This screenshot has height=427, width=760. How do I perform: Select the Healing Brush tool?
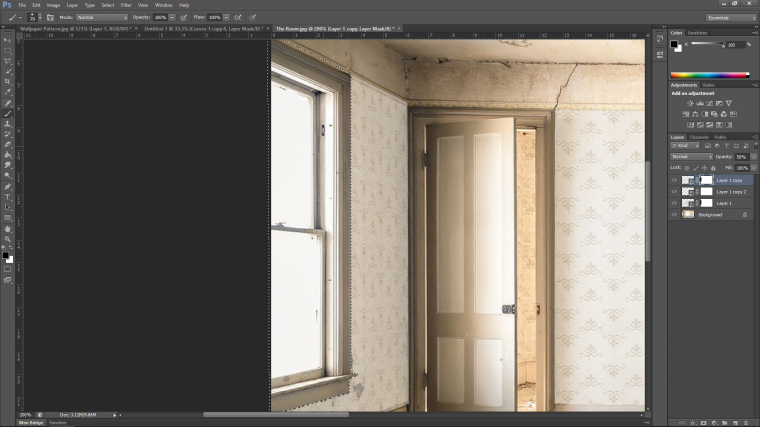[7, 103]
